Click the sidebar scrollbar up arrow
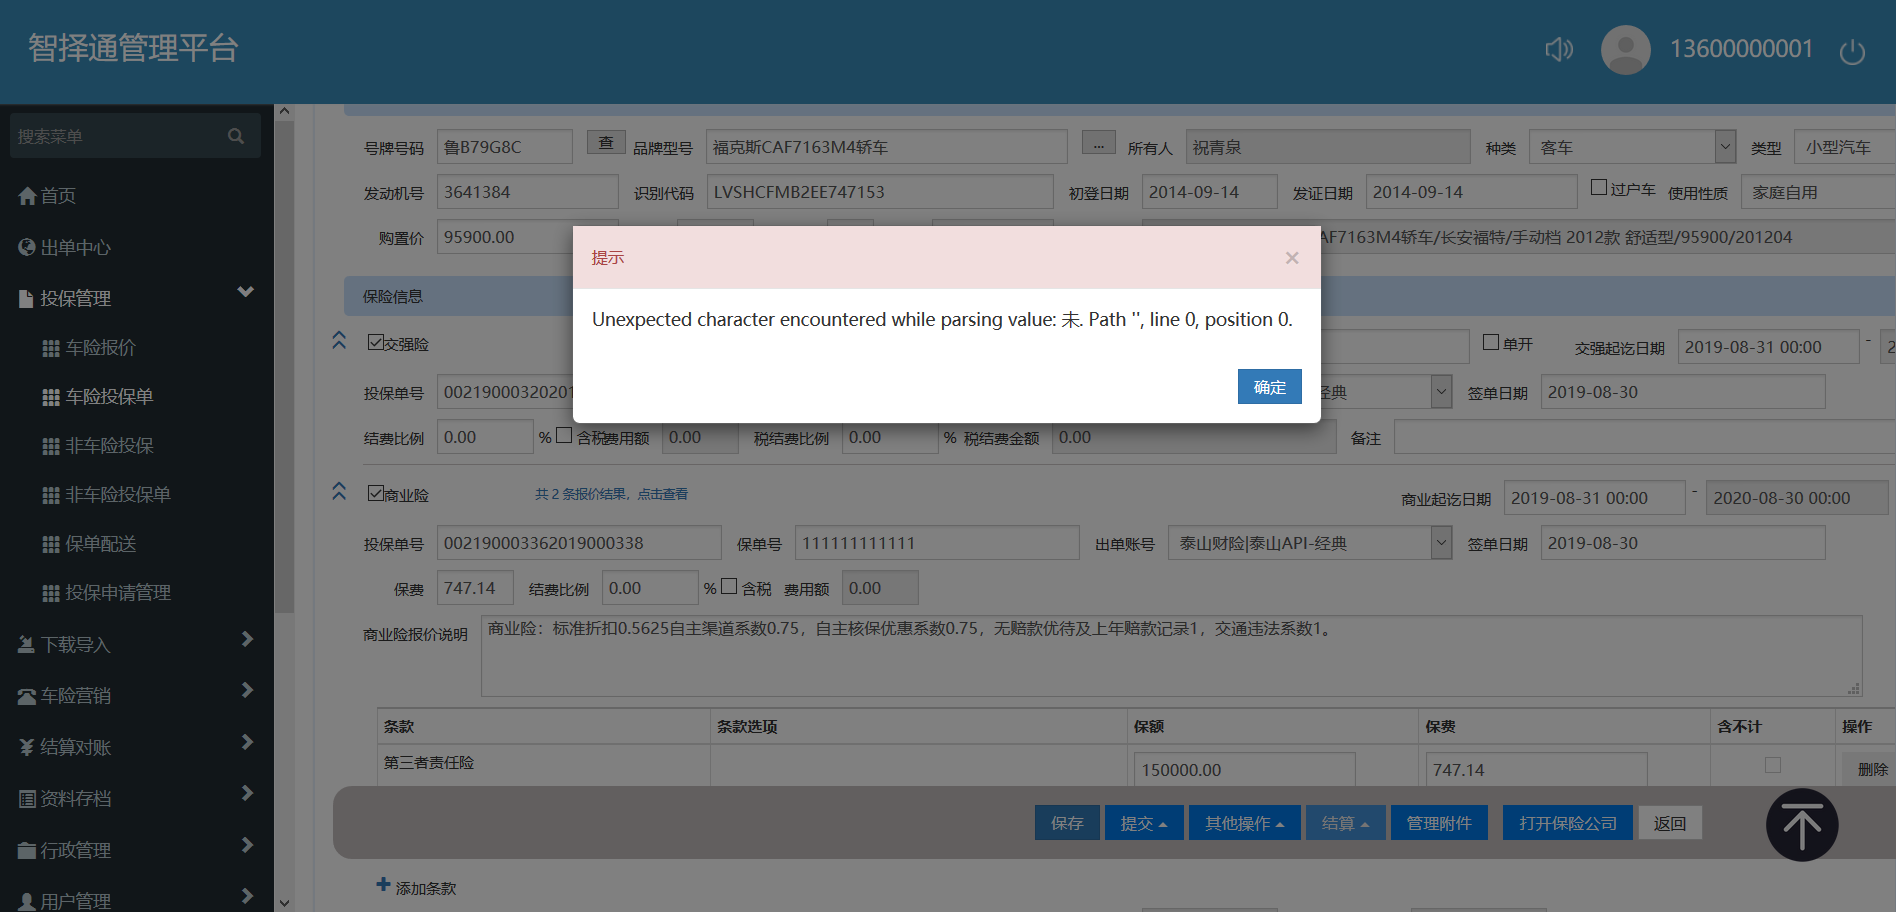1897x912 pixels. [285, 112]
